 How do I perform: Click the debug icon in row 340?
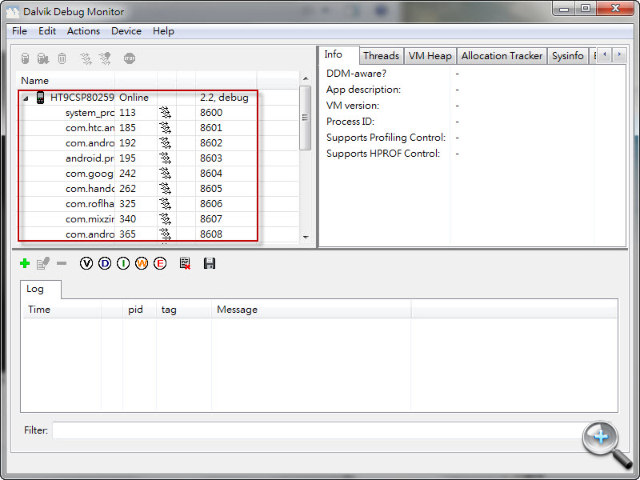(x=165, y=219)
